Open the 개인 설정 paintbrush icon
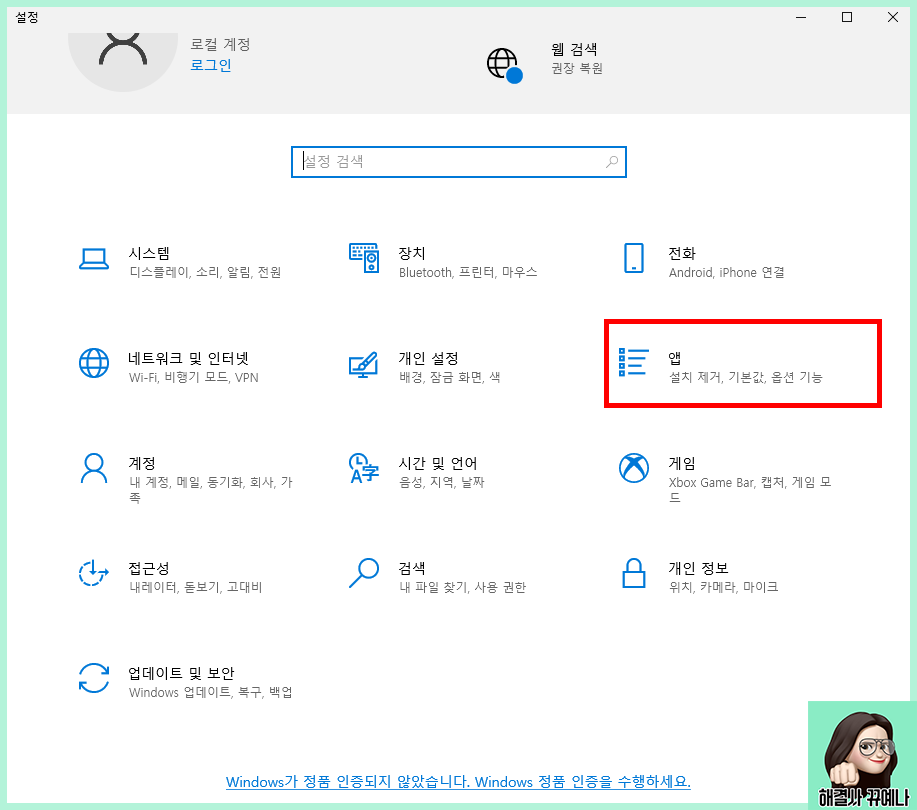This screenshot has width=917, height=810. point(363,364)
